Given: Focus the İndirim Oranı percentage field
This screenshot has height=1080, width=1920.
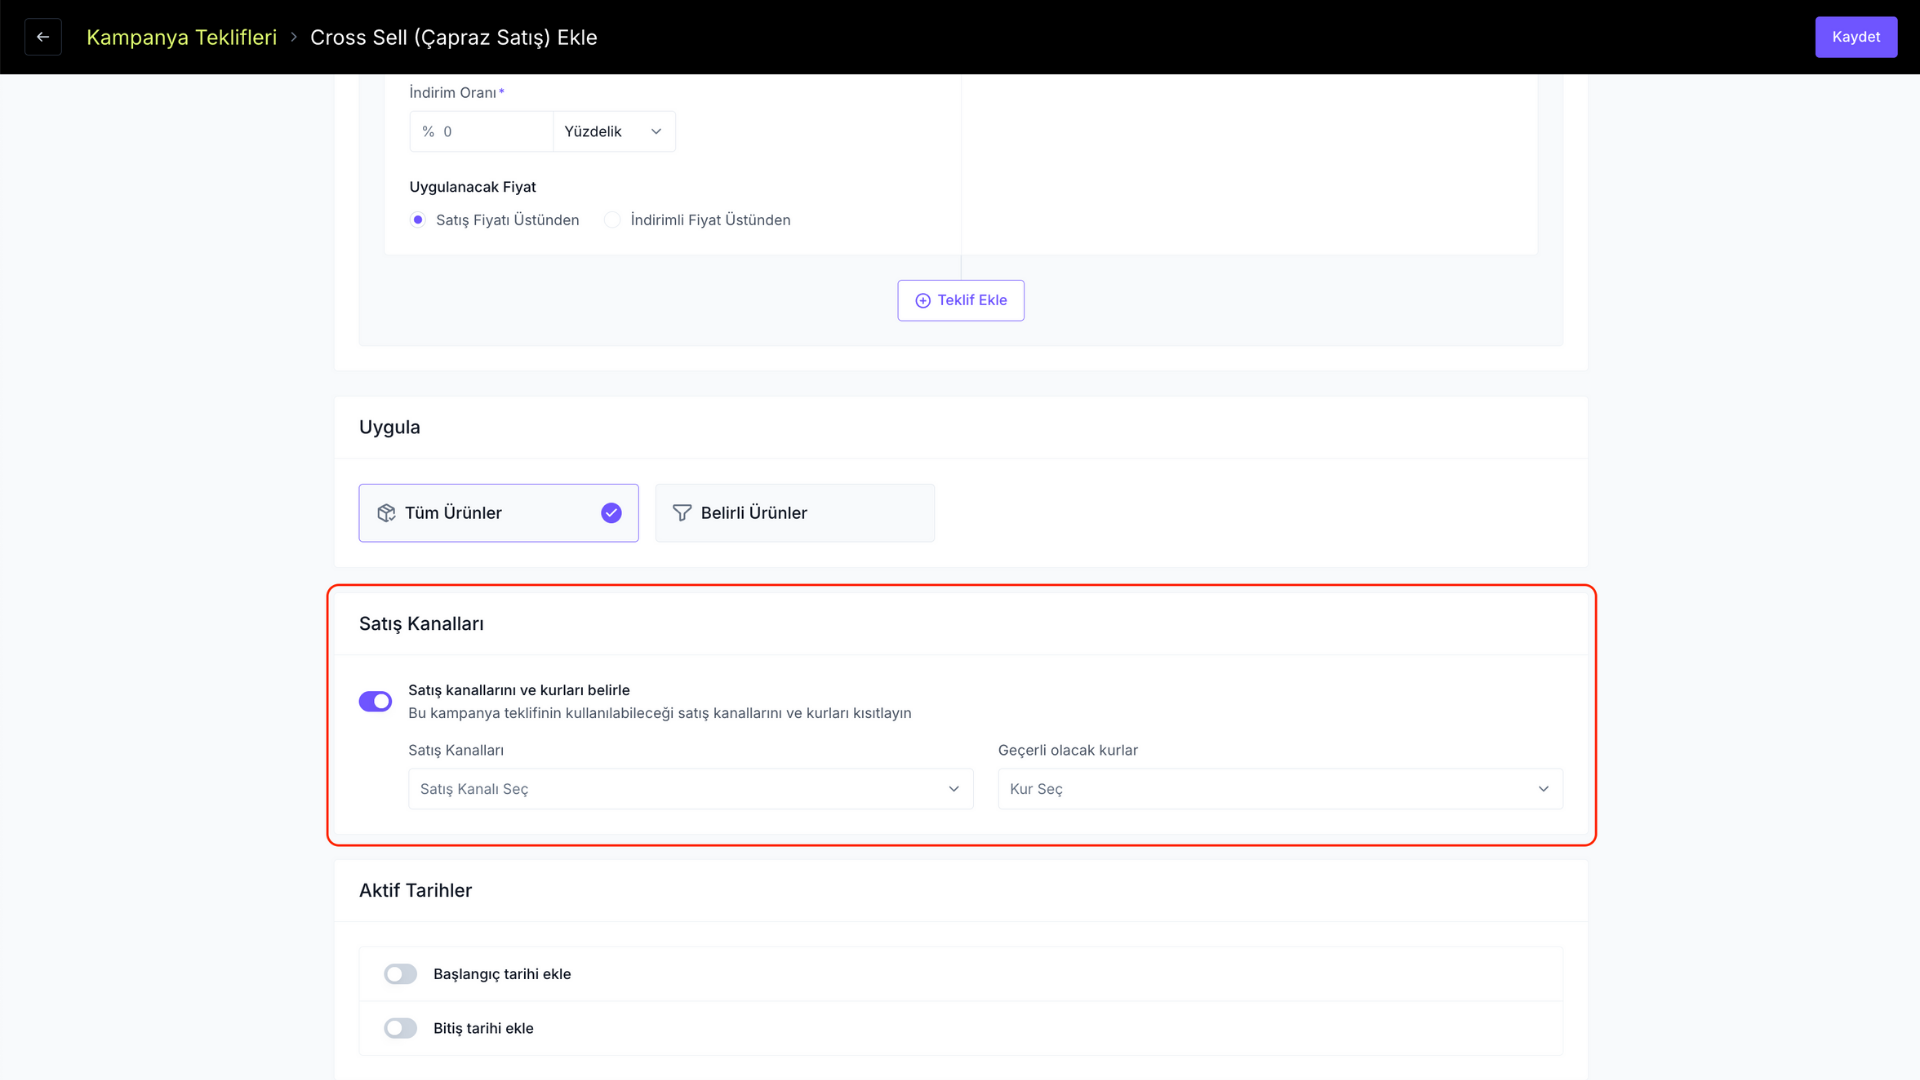Looking at the screenshot, I should (481, 131).
